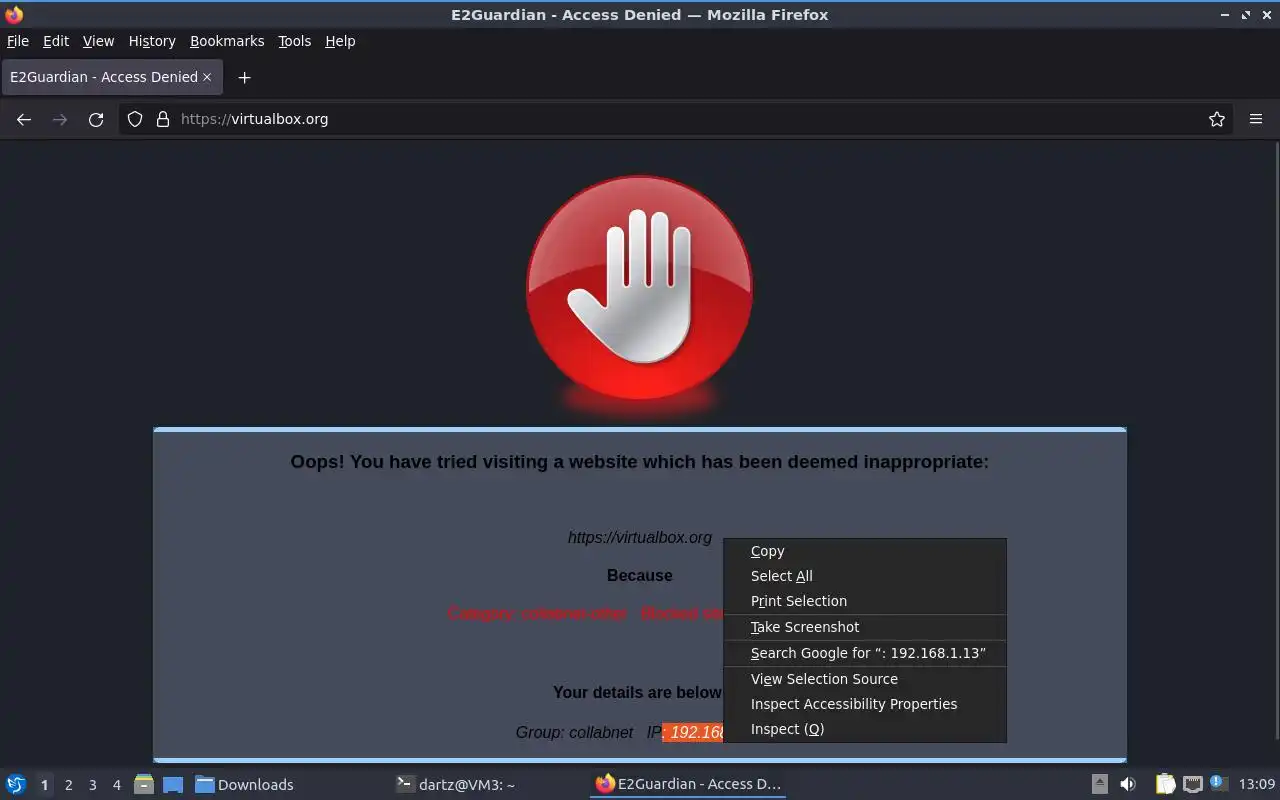Open the Bookmarks menu
The width and height of the screenshot is (1280, 800).
pyautogui.click(x=227, y=41)
